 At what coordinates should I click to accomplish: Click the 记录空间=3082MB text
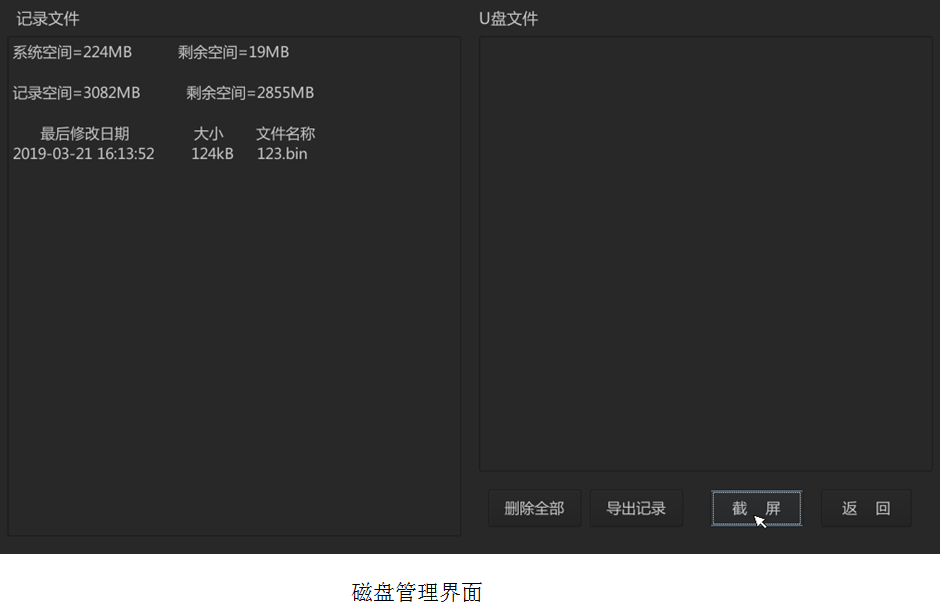point(76,93)
